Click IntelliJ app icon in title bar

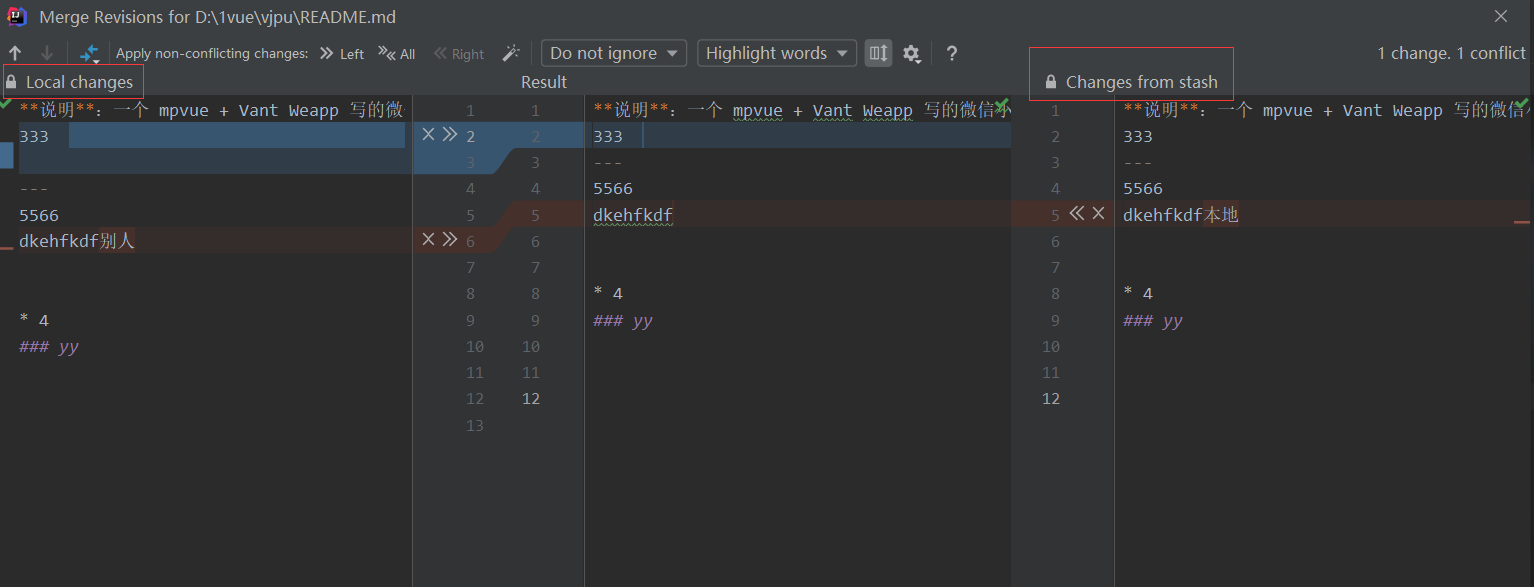click(17, 17)
